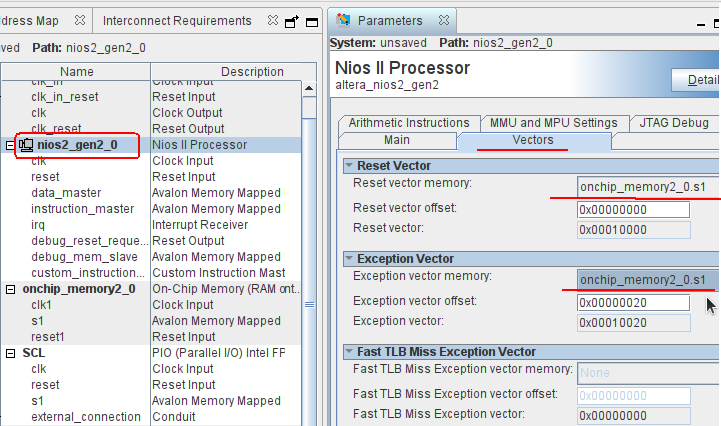The height and width of the screenshot is (426, 721).
Task: Collapse the Reset Vector section
Action: click(x=349, y=165)
